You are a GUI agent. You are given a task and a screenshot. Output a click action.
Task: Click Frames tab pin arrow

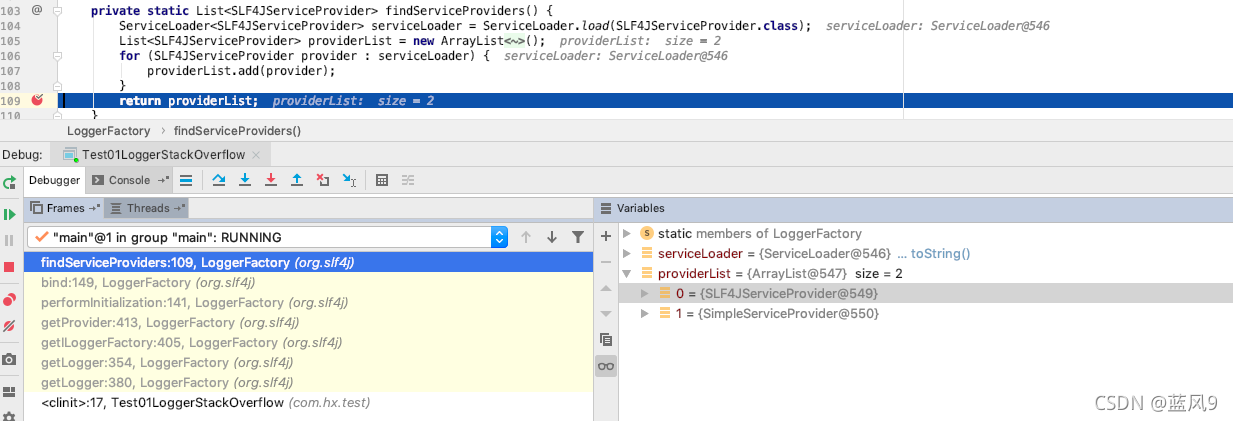(x=95, y=208)
